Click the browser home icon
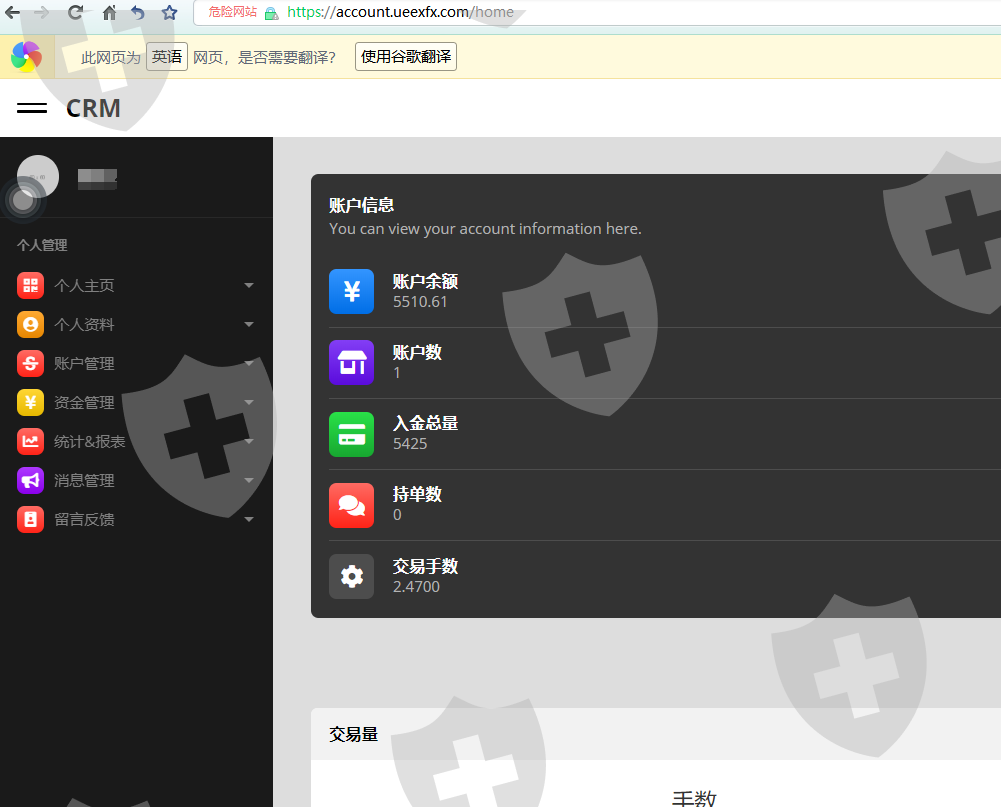Screen dimensions: 1001x807 [x=109, y=13]
